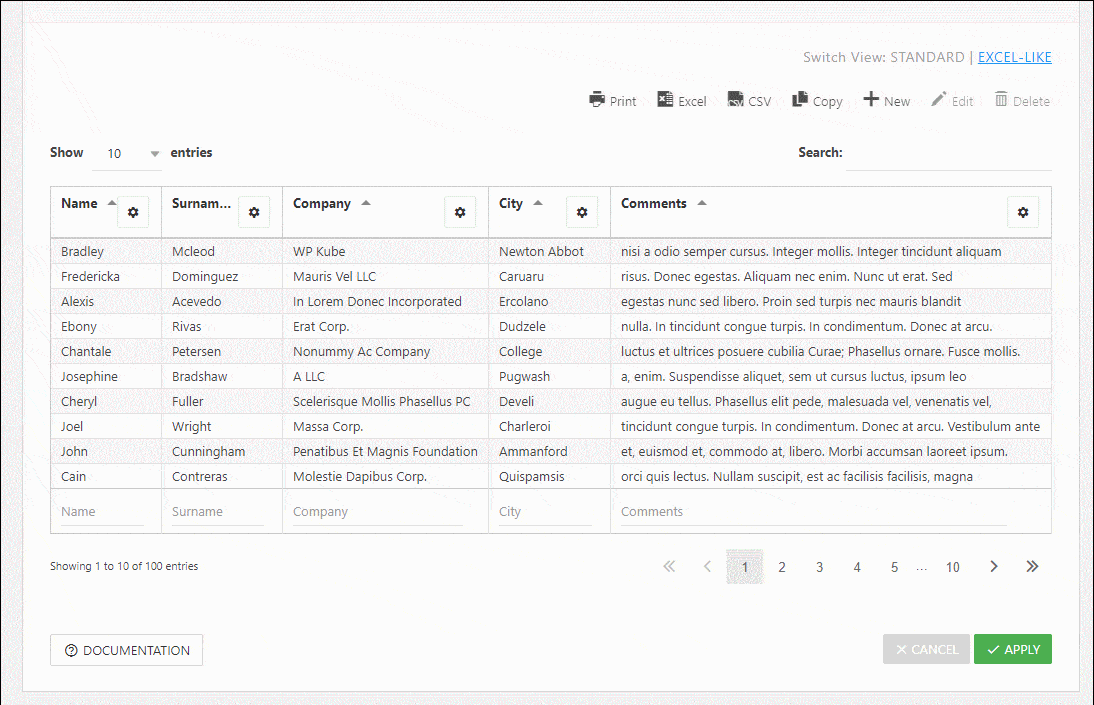Click the CANCEL button
1094x705 pixels.
[926, 649]
